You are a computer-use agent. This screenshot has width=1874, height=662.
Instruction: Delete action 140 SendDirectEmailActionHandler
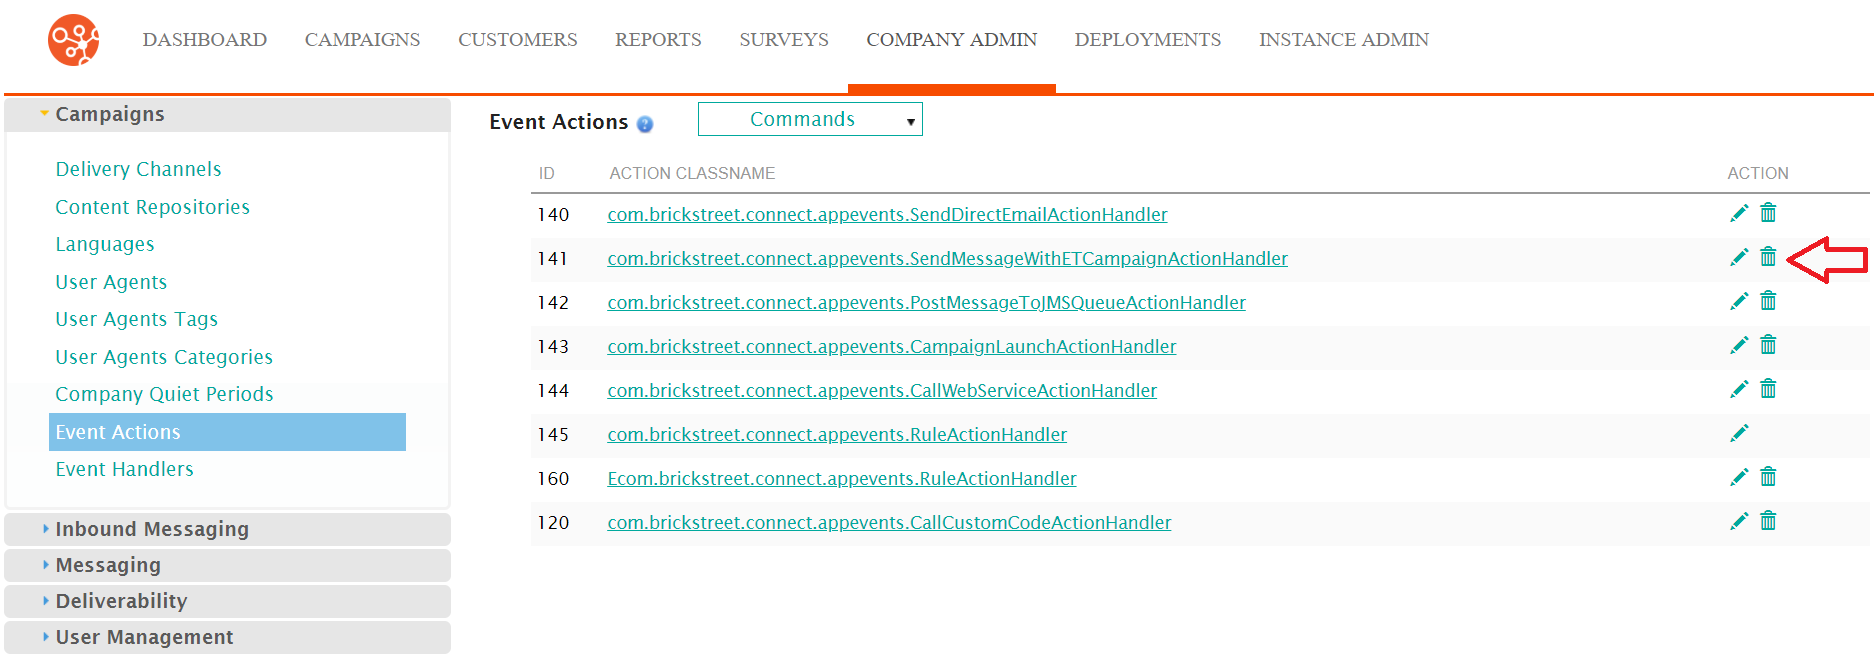[x=1768, y=213]
